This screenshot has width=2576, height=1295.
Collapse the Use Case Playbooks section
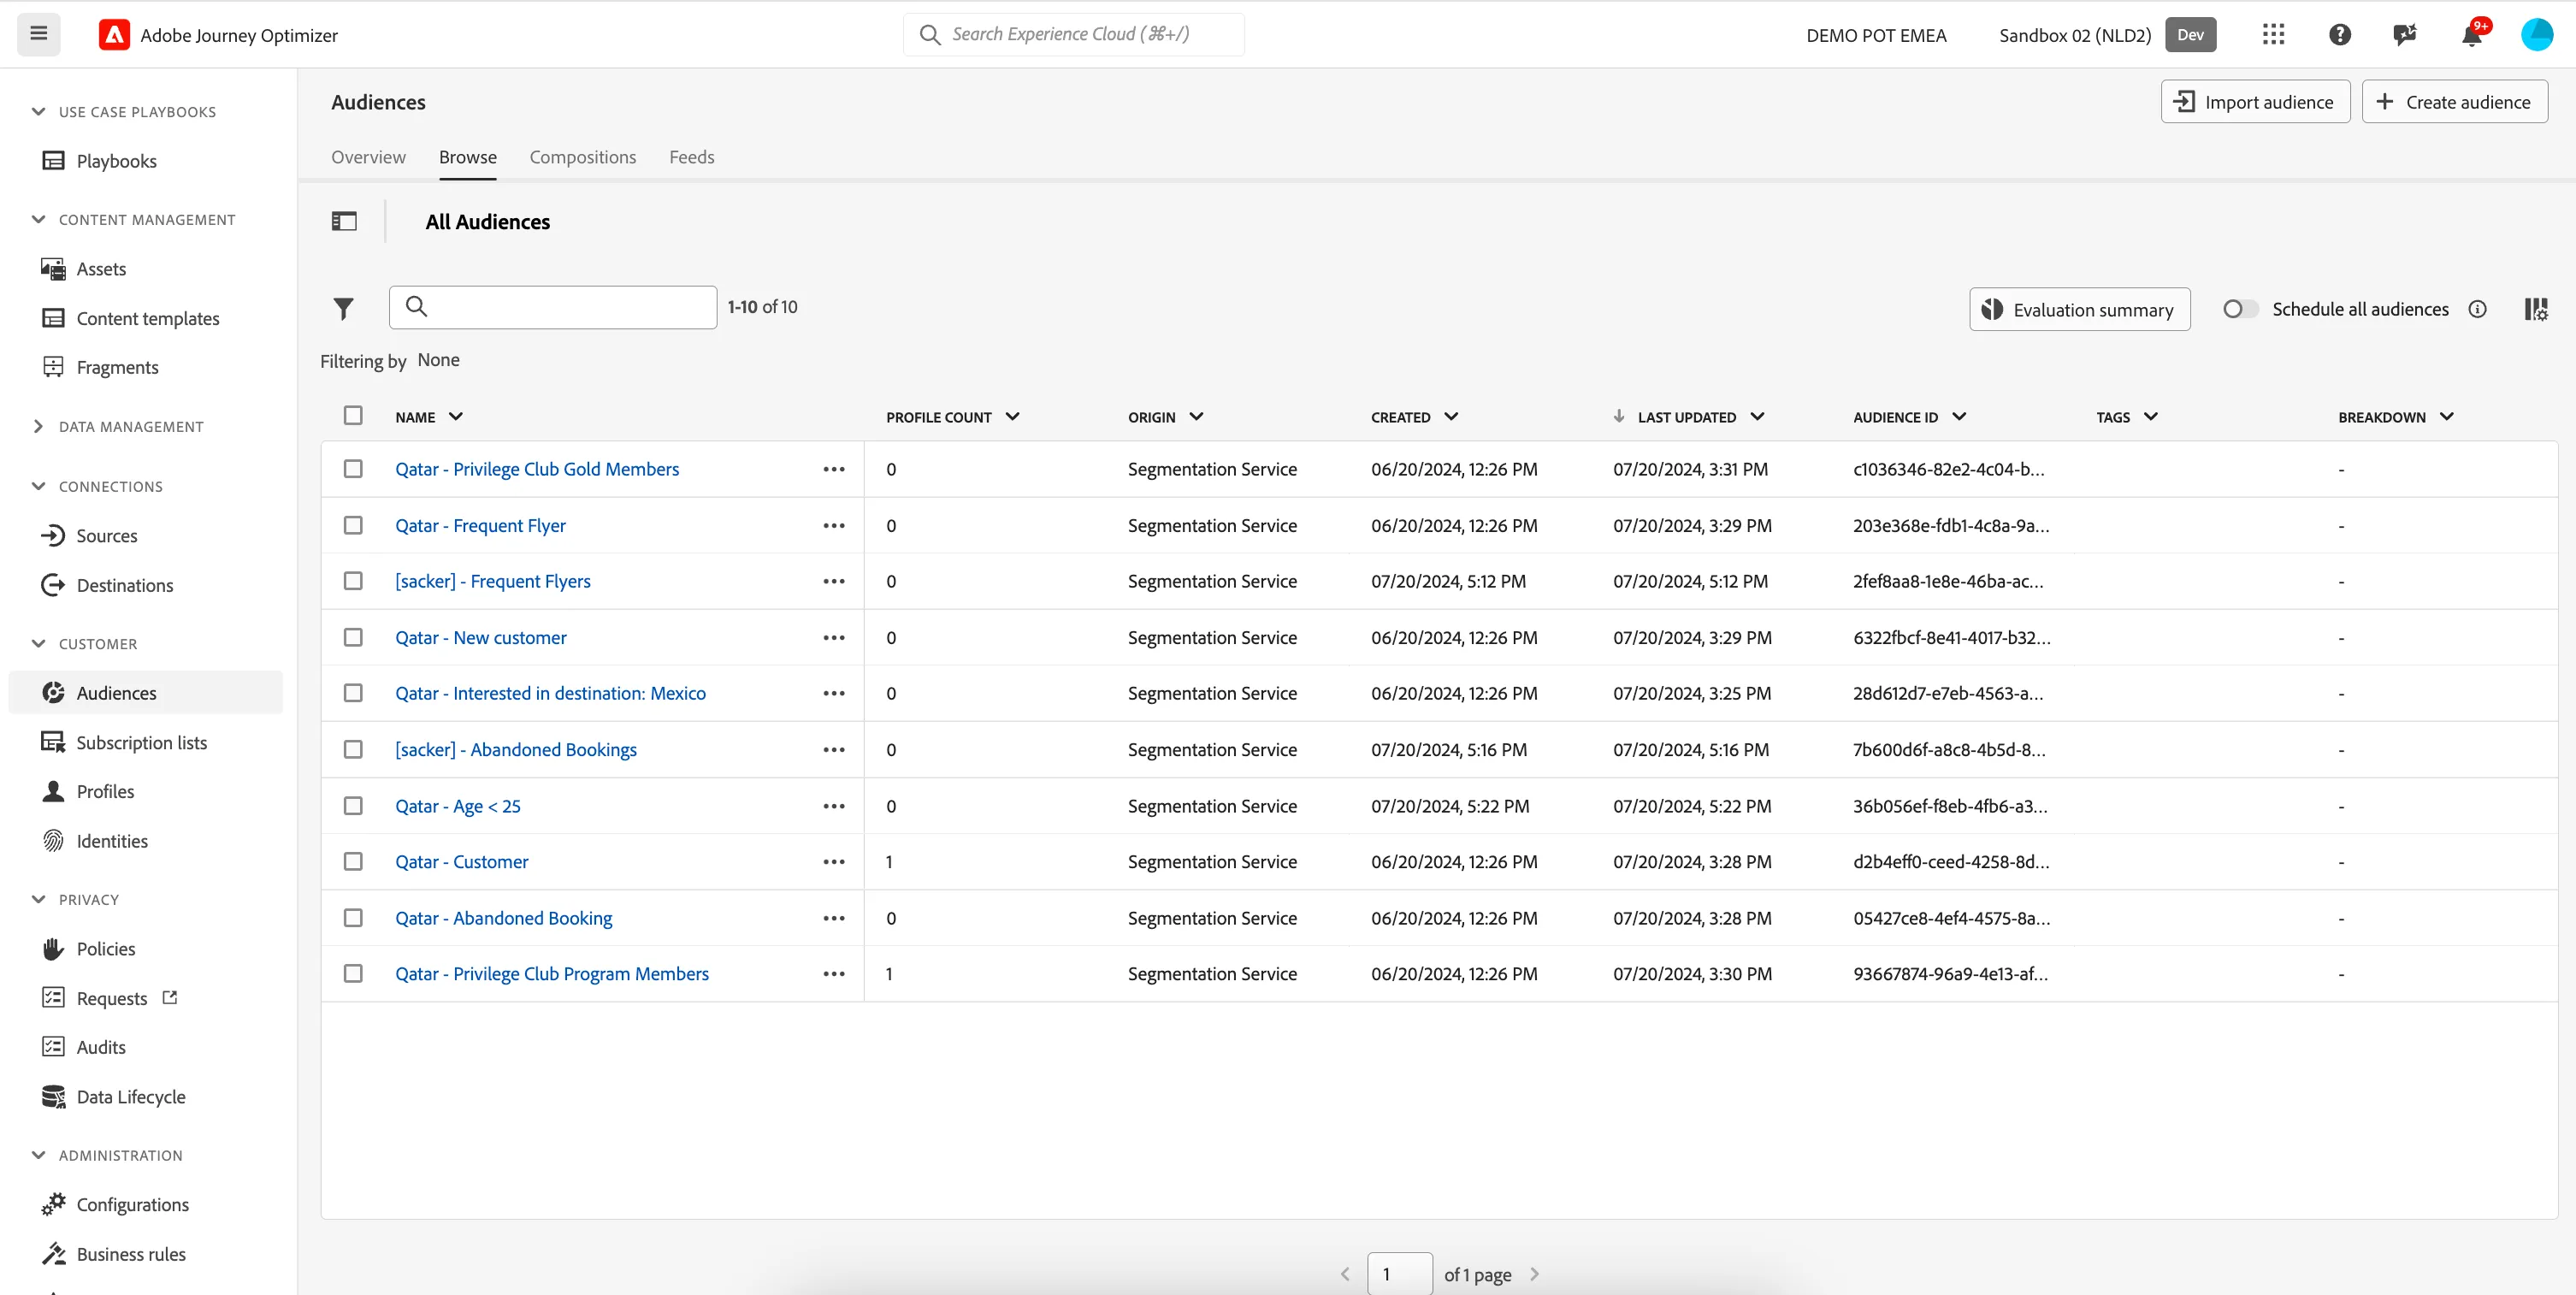pos(38,111)
